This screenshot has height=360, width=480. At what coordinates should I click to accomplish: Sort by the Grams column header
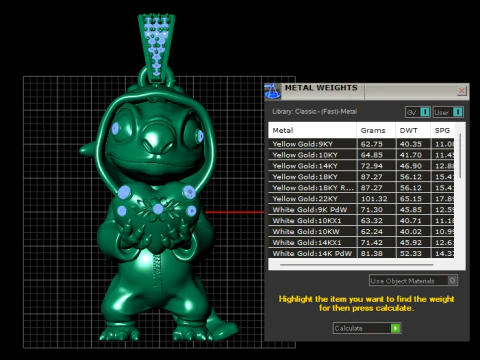click(x=376, y=130)
